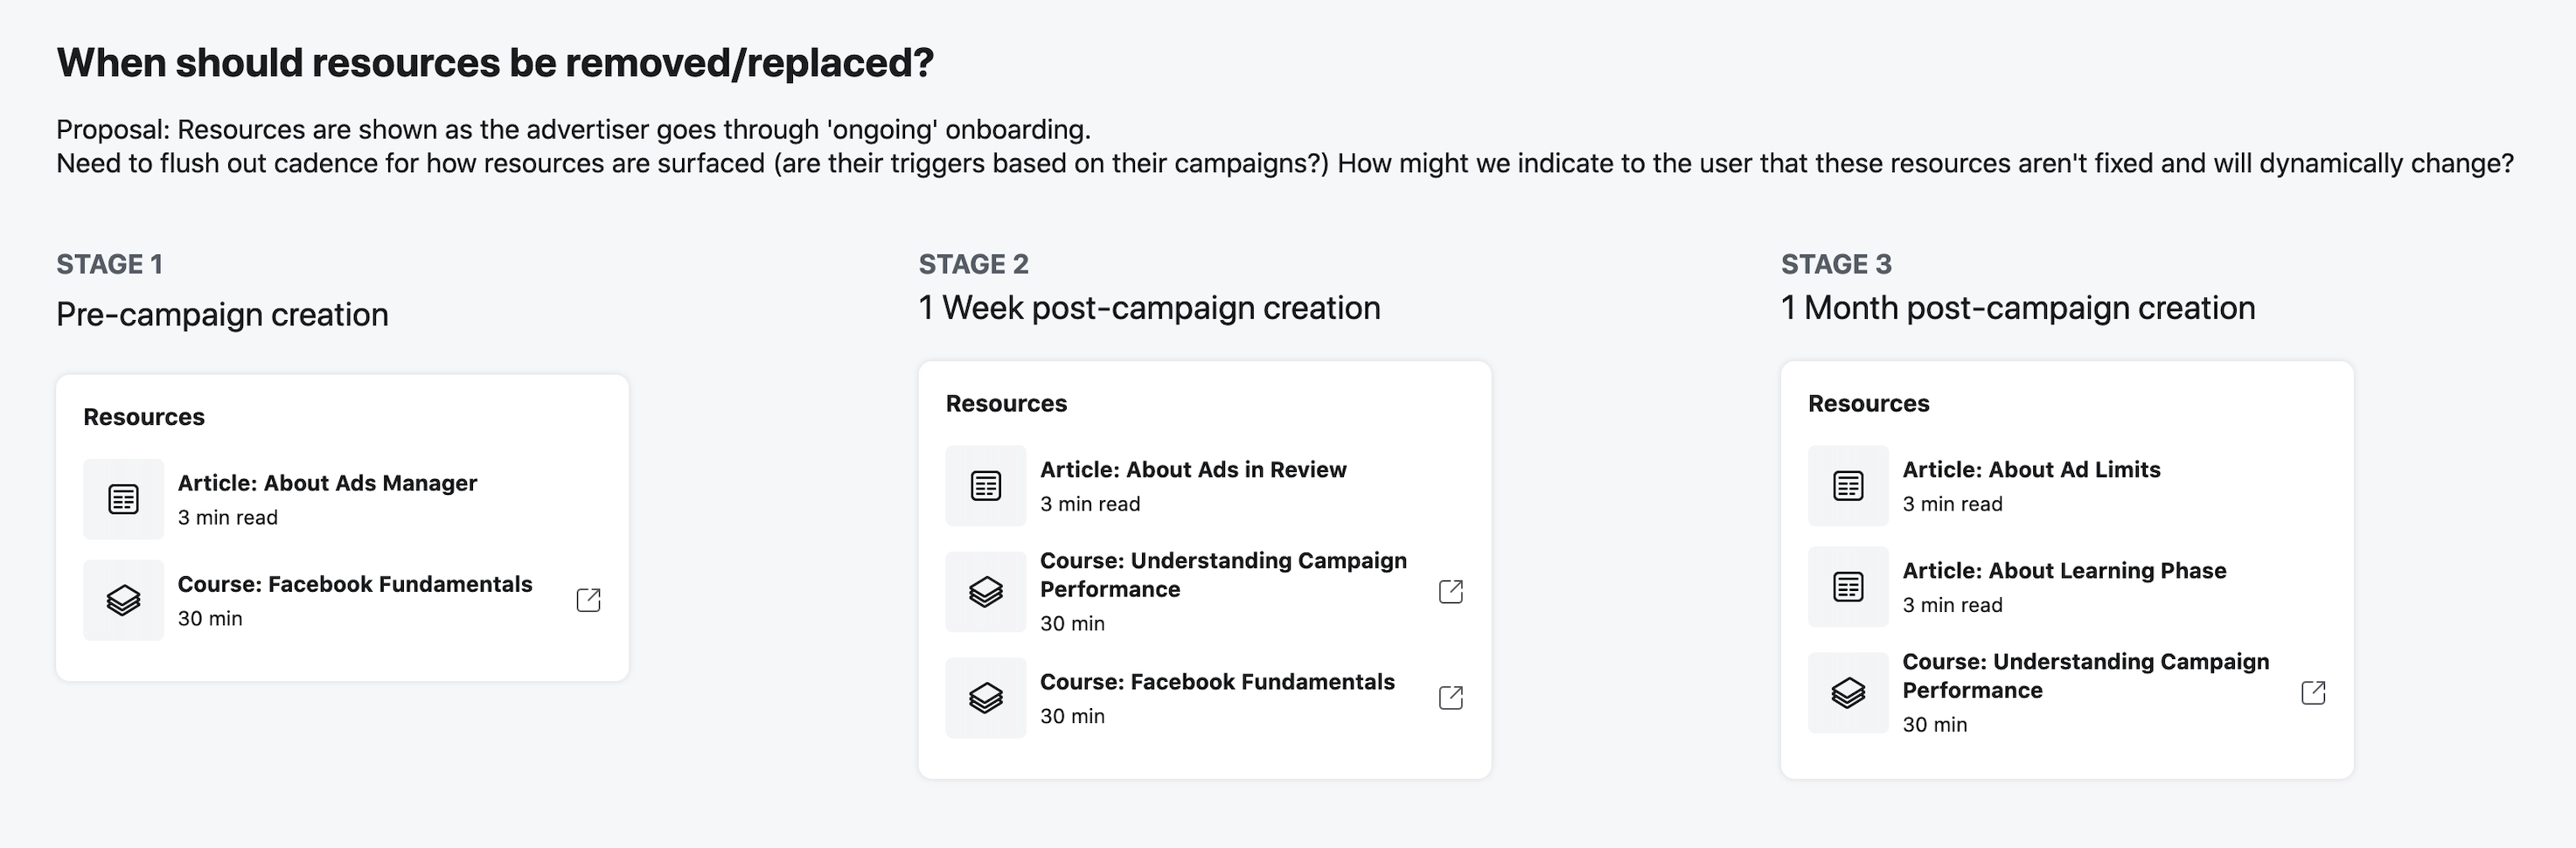Open the Article: About Ads in Review link
Viewport: 2576px width, 848px height.
1192,470
